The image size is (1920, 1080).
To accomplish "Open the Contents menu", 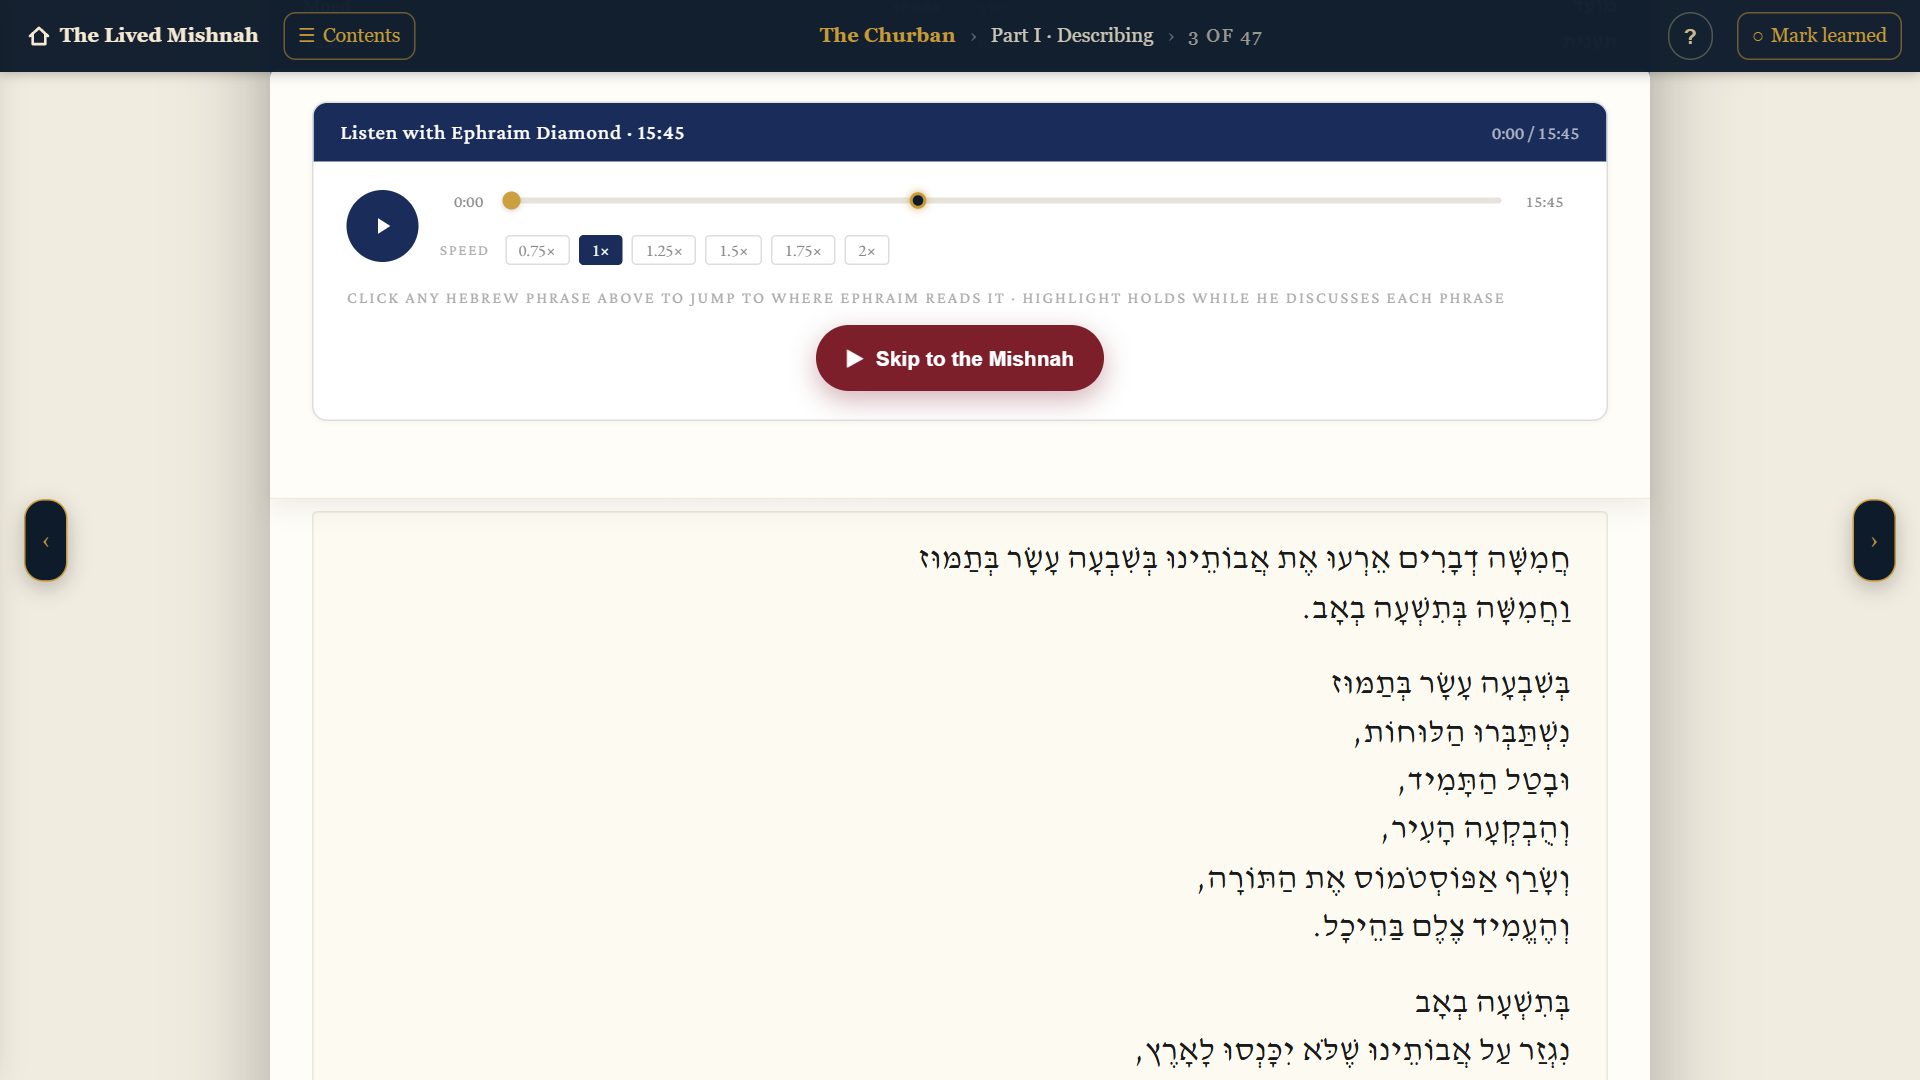I will click(349, 36).
